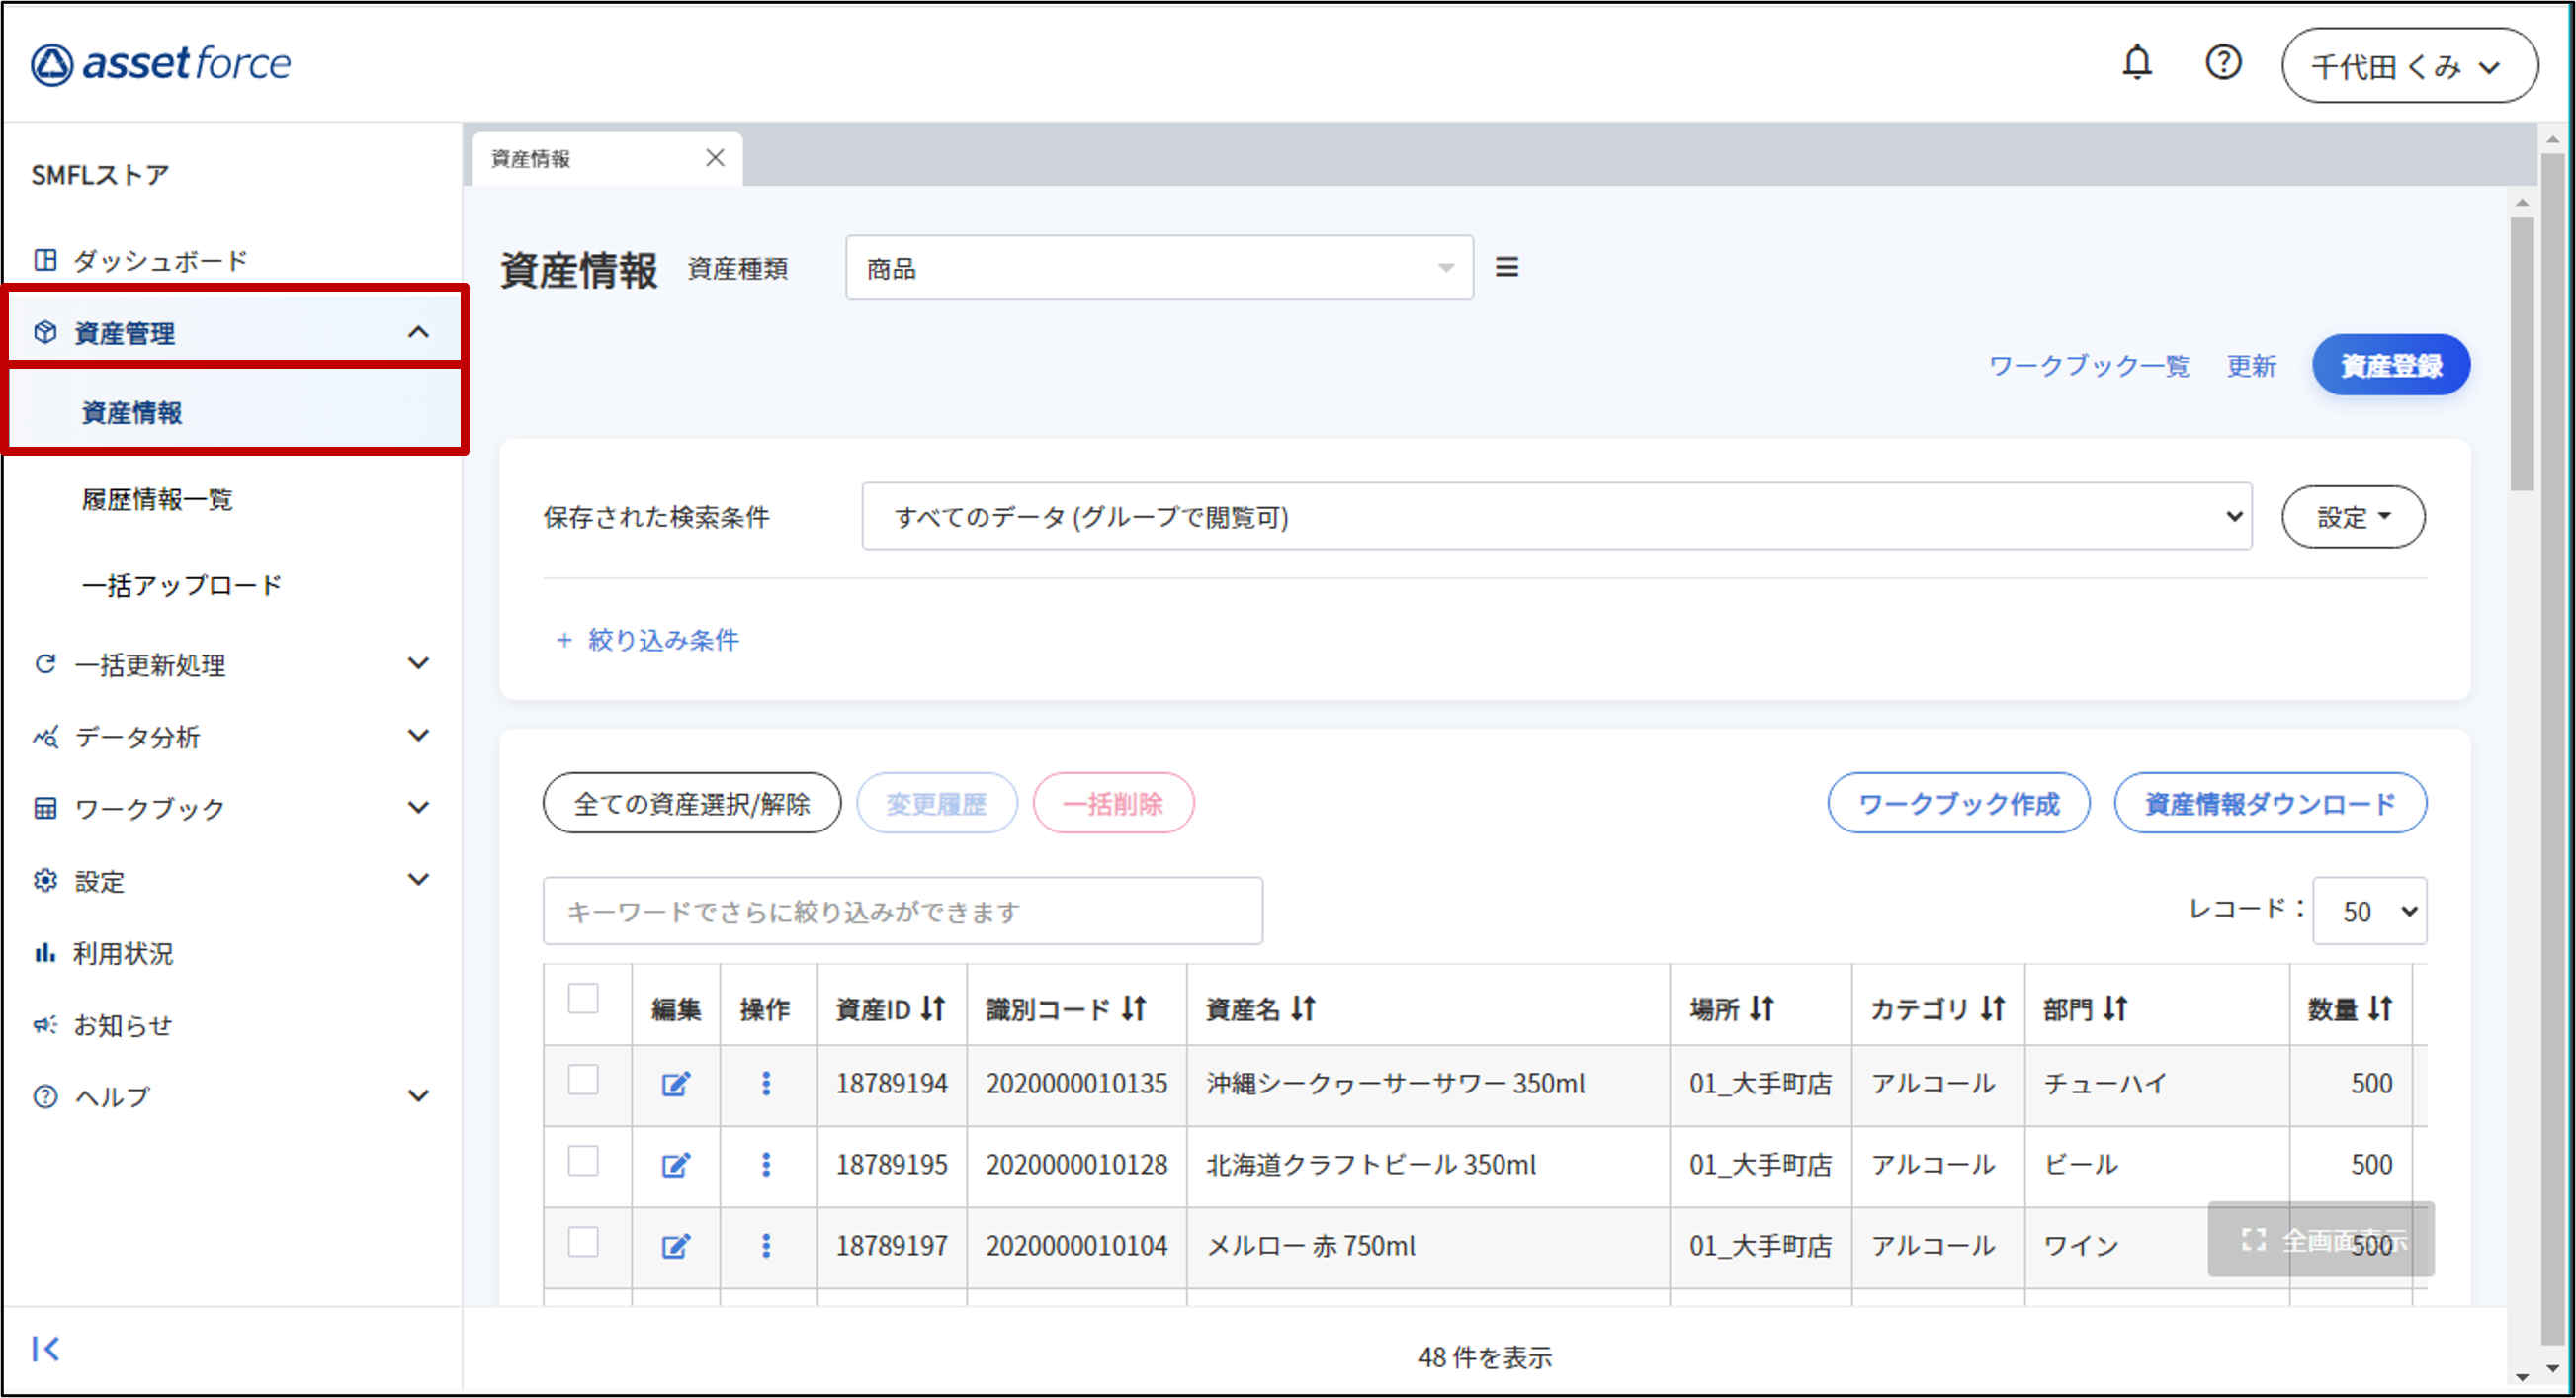Check the box for asset 18789194

pyautogui.click(x=583, y=1080)
